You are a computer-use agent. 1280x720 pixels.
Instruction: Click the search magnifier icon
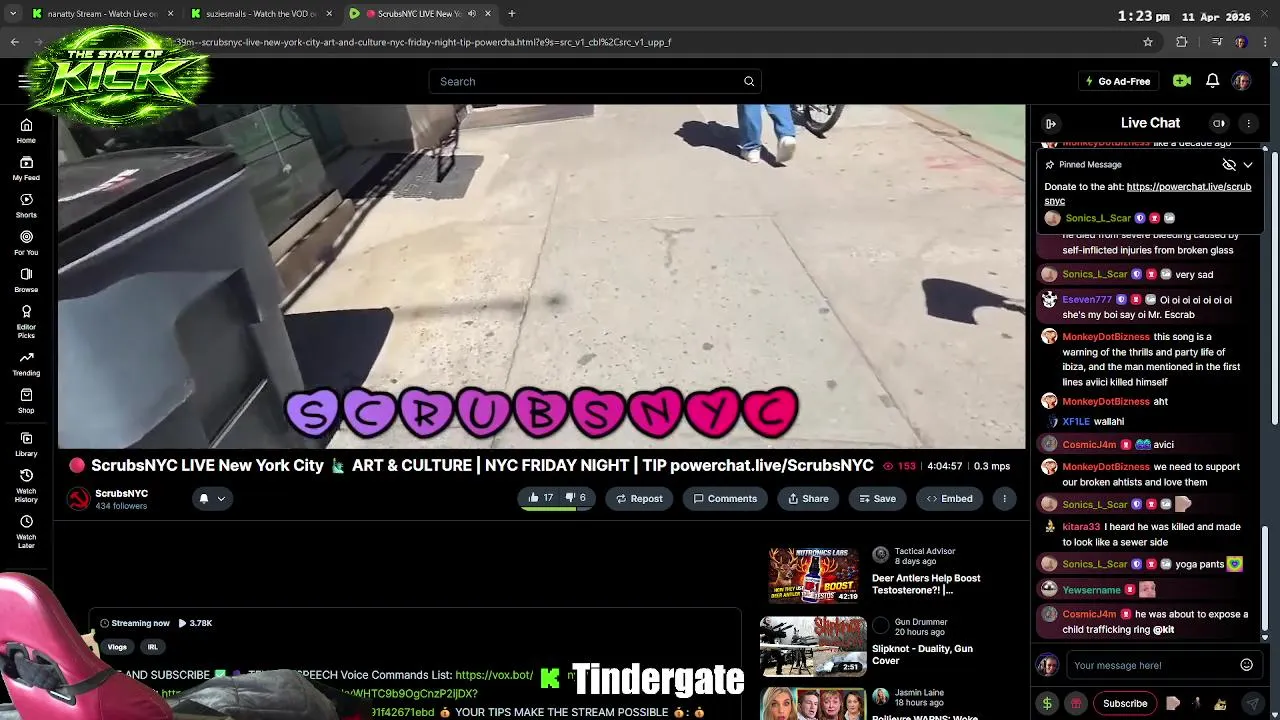(x=748, y=81)
